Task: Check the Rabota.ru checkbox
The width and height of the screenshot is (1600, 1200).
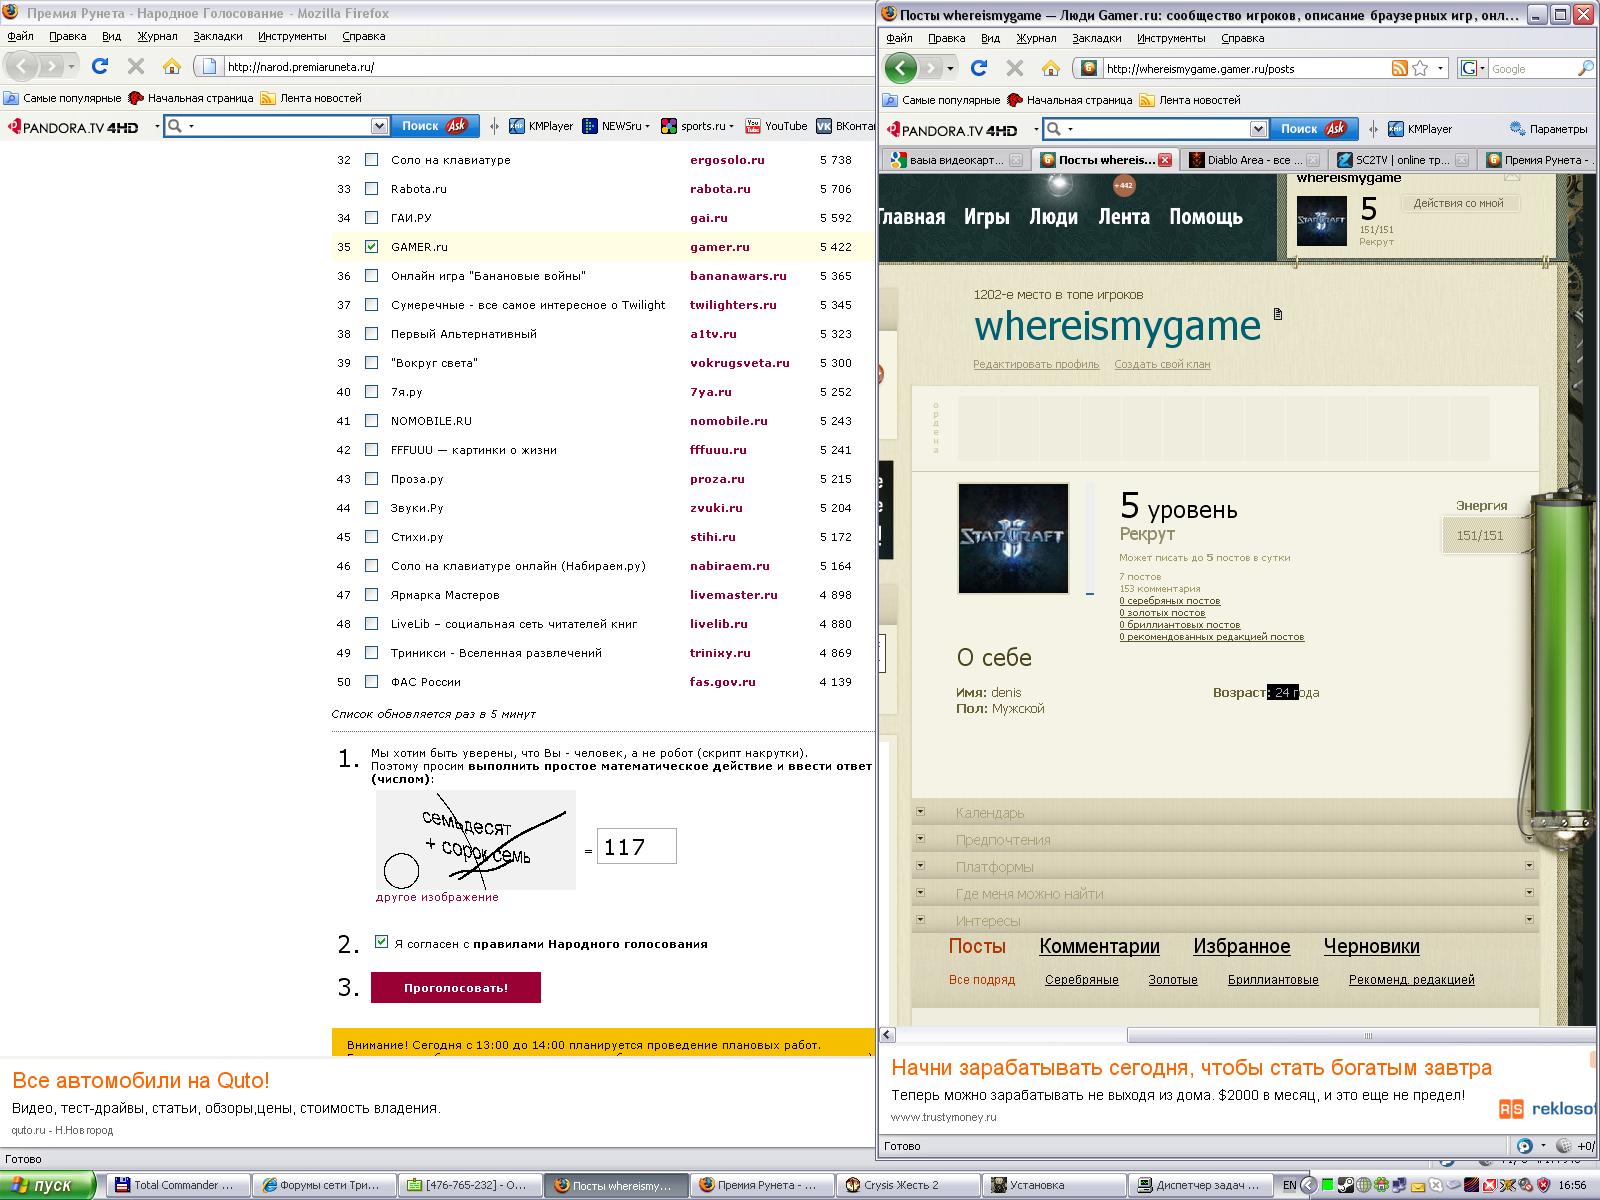Action: (x=372, y=188)
